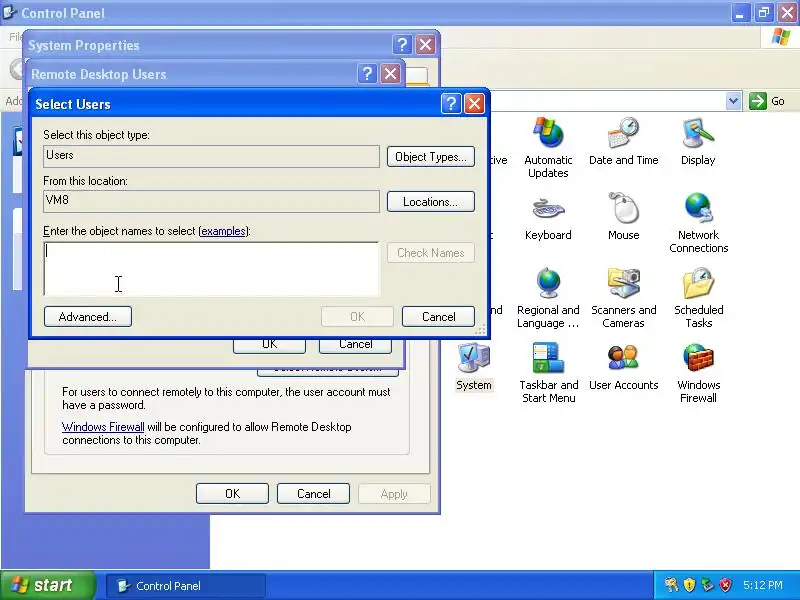Click the red security alert shield tray icon
Screen dimensions: 800x600
726,585
